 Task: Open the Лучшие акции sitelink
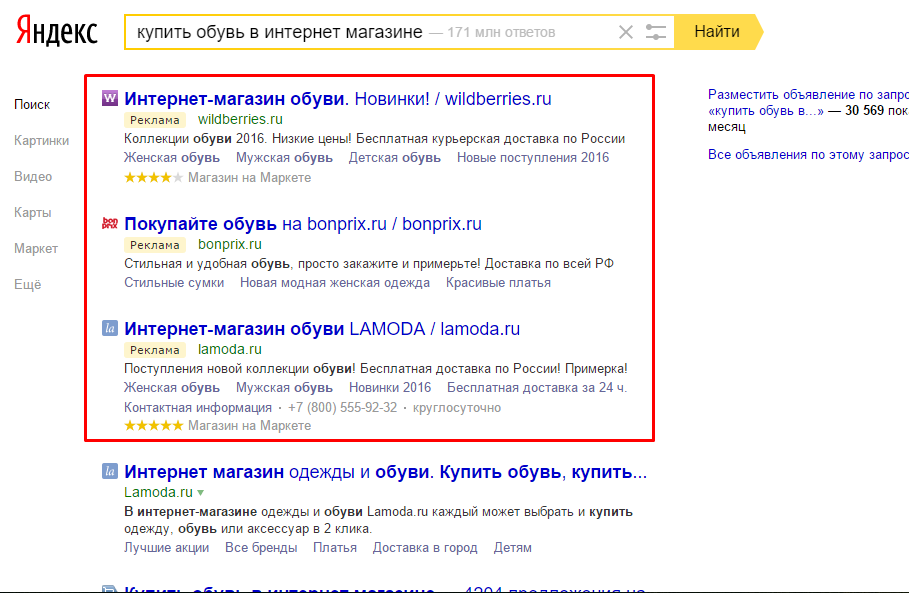pyautogui.click(x=166, y=548)
